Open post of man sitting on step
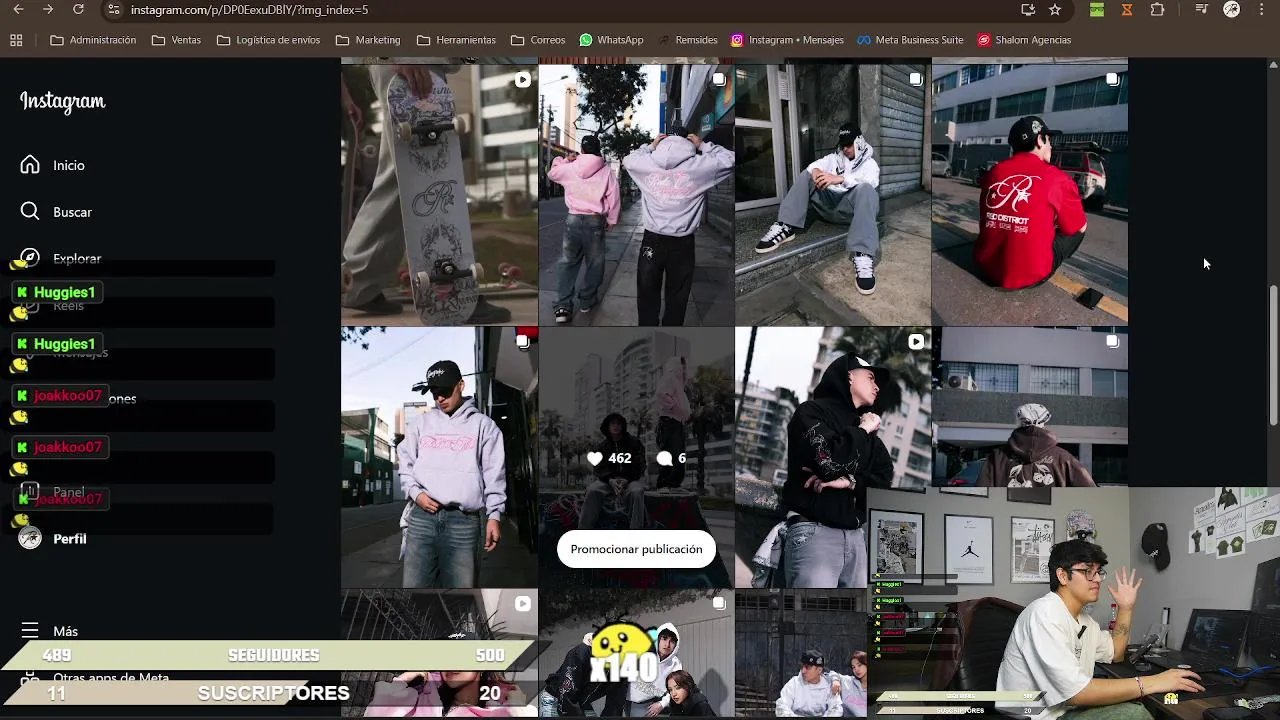 click(x=833, y=195)
